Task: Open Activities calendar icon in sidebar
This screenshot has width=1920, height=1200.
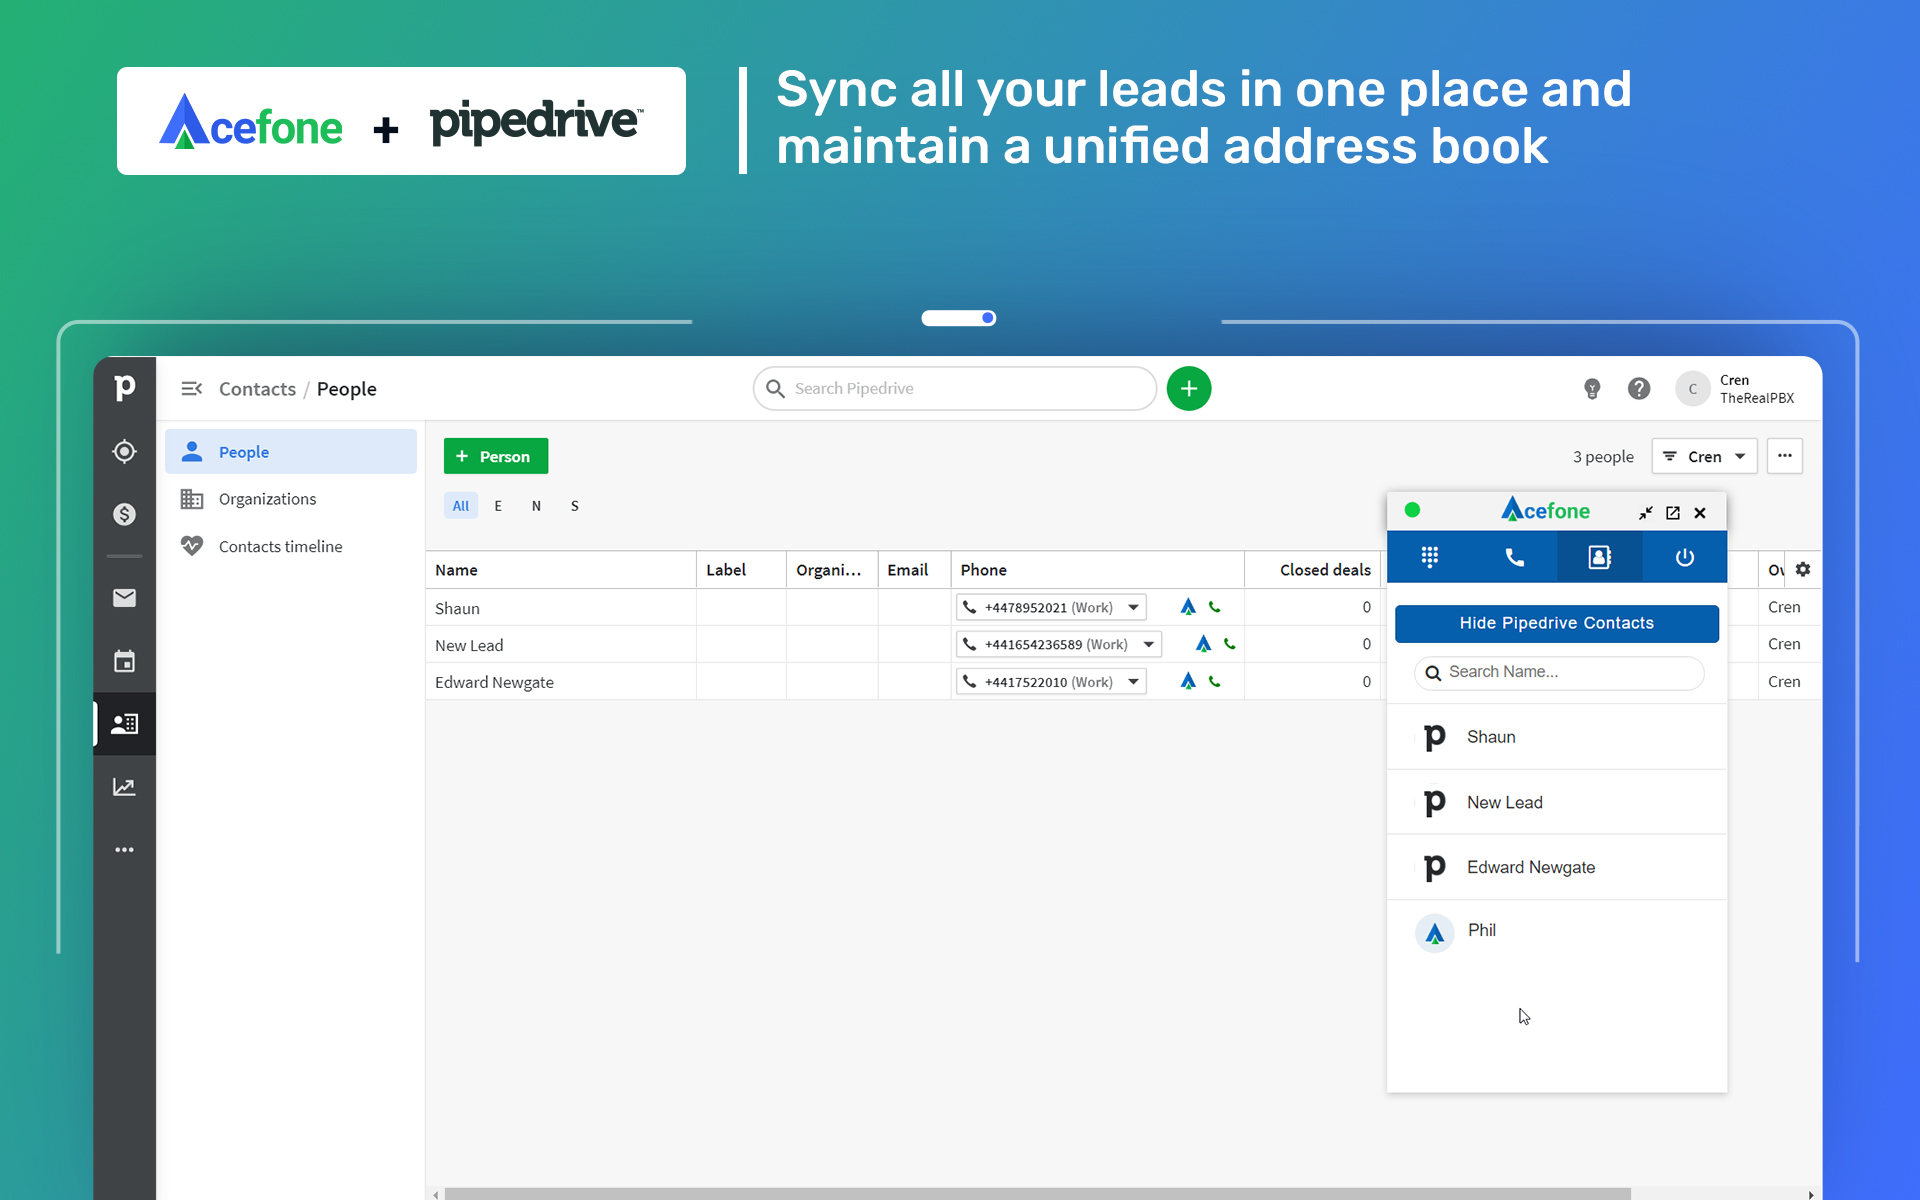Action: point(124,661)
